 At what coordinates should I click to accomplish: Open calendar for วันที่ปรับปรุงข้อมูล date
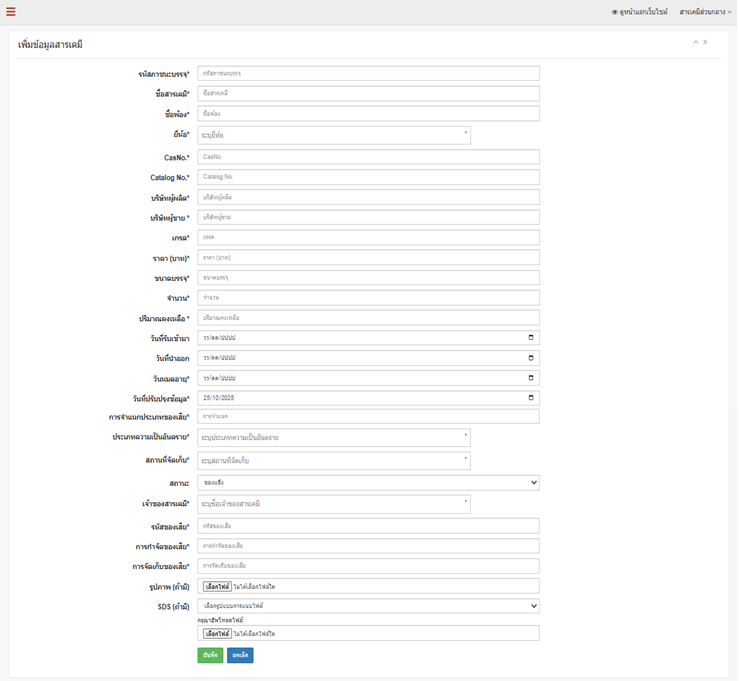[x=530, y=398]
